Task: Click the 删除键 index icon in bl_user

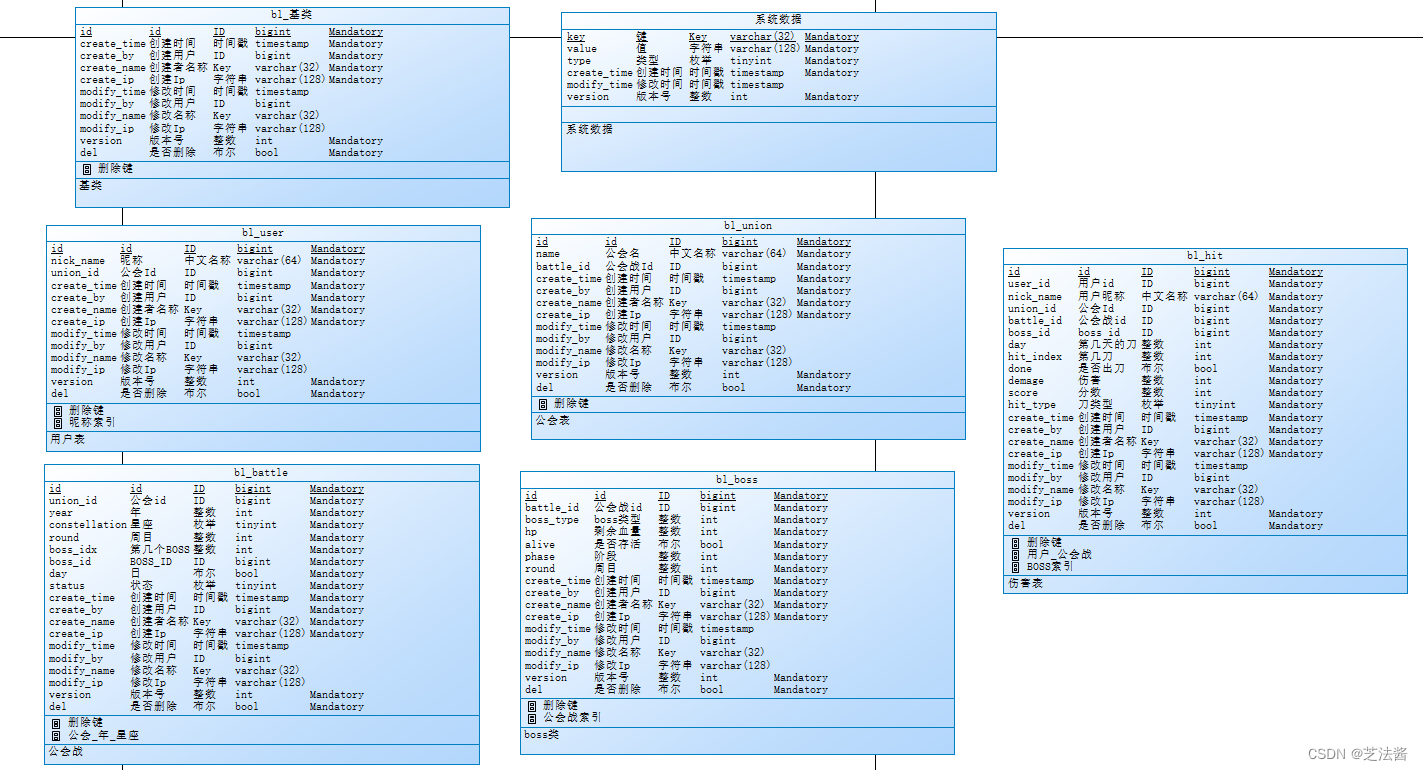Action: (58, 410)
